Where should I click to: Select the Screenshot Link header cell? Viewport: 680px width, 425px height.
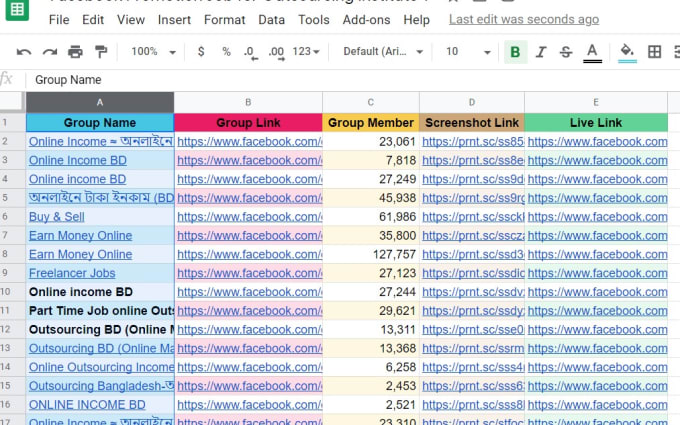click(472, 123)
